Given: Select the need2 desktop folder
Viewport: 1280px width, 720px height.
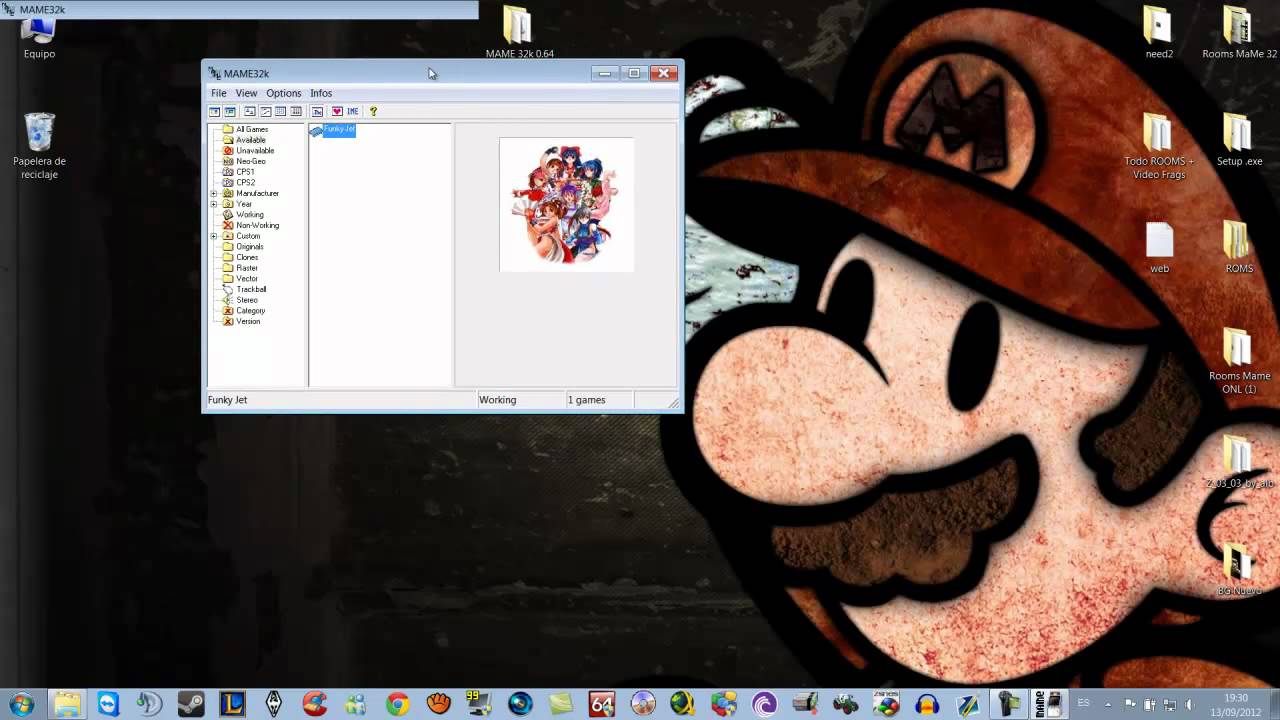Looking at the screenshot, I should (x=1159, y=32).
